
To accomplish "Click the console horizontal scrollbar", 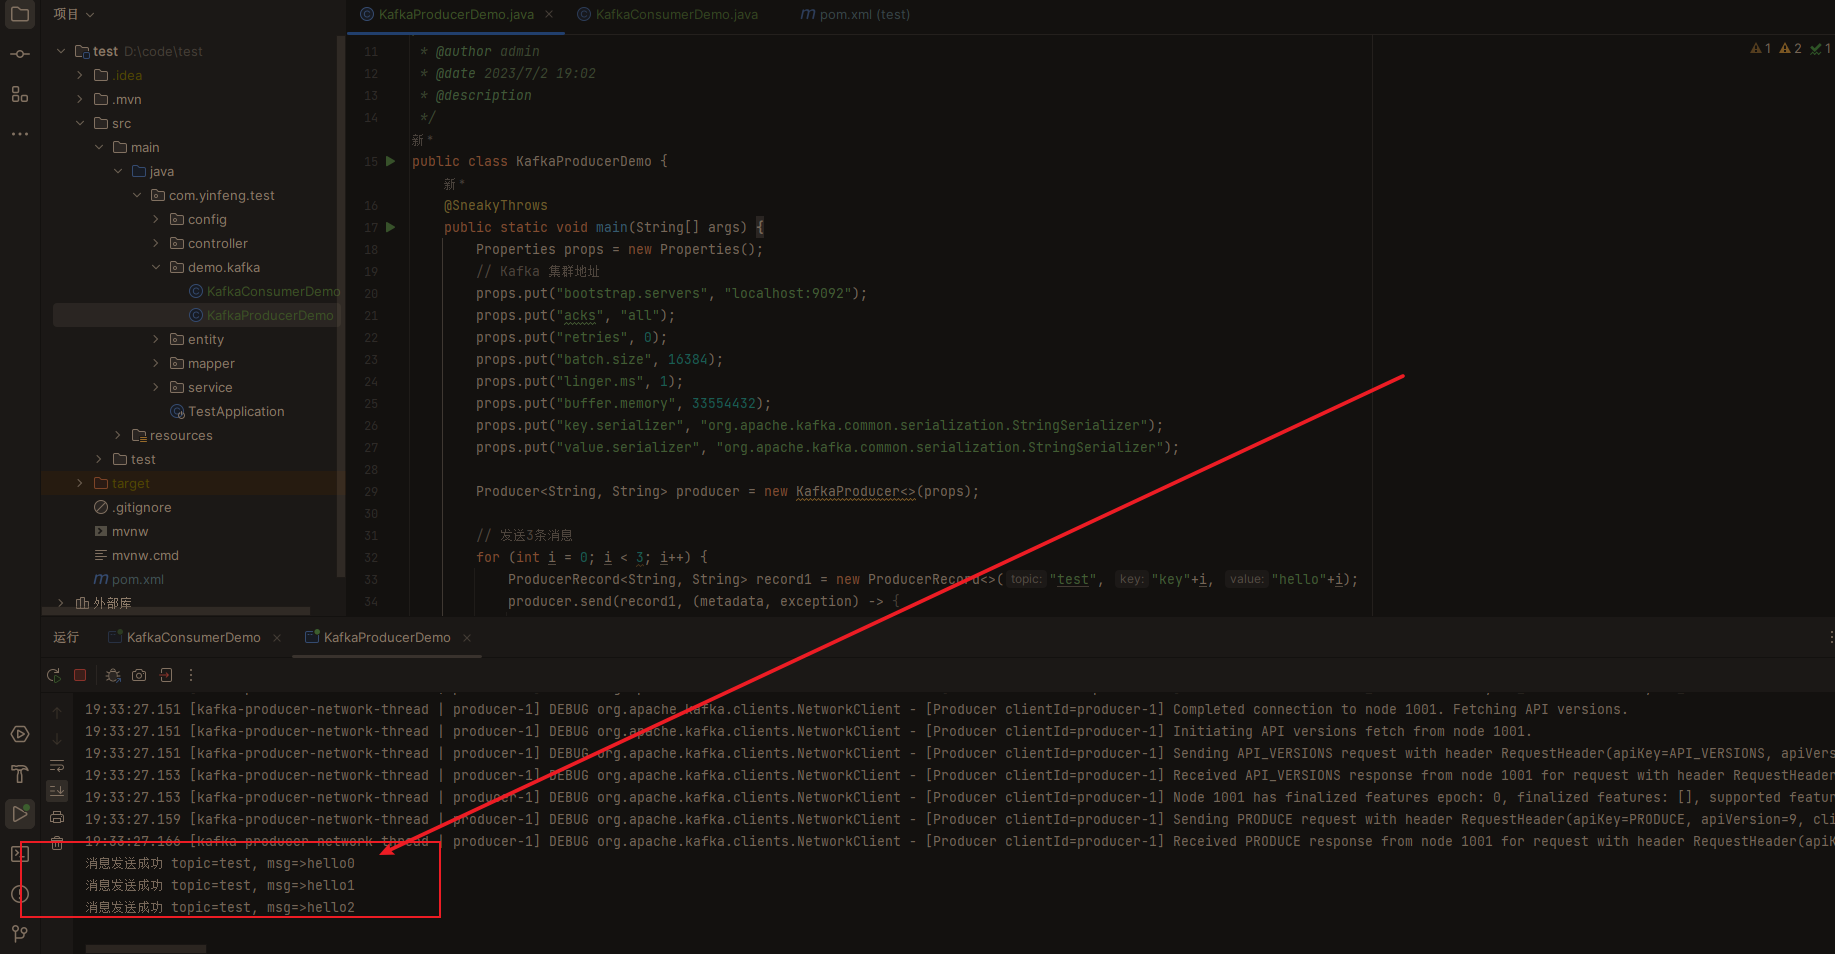I will pos(146,949).
